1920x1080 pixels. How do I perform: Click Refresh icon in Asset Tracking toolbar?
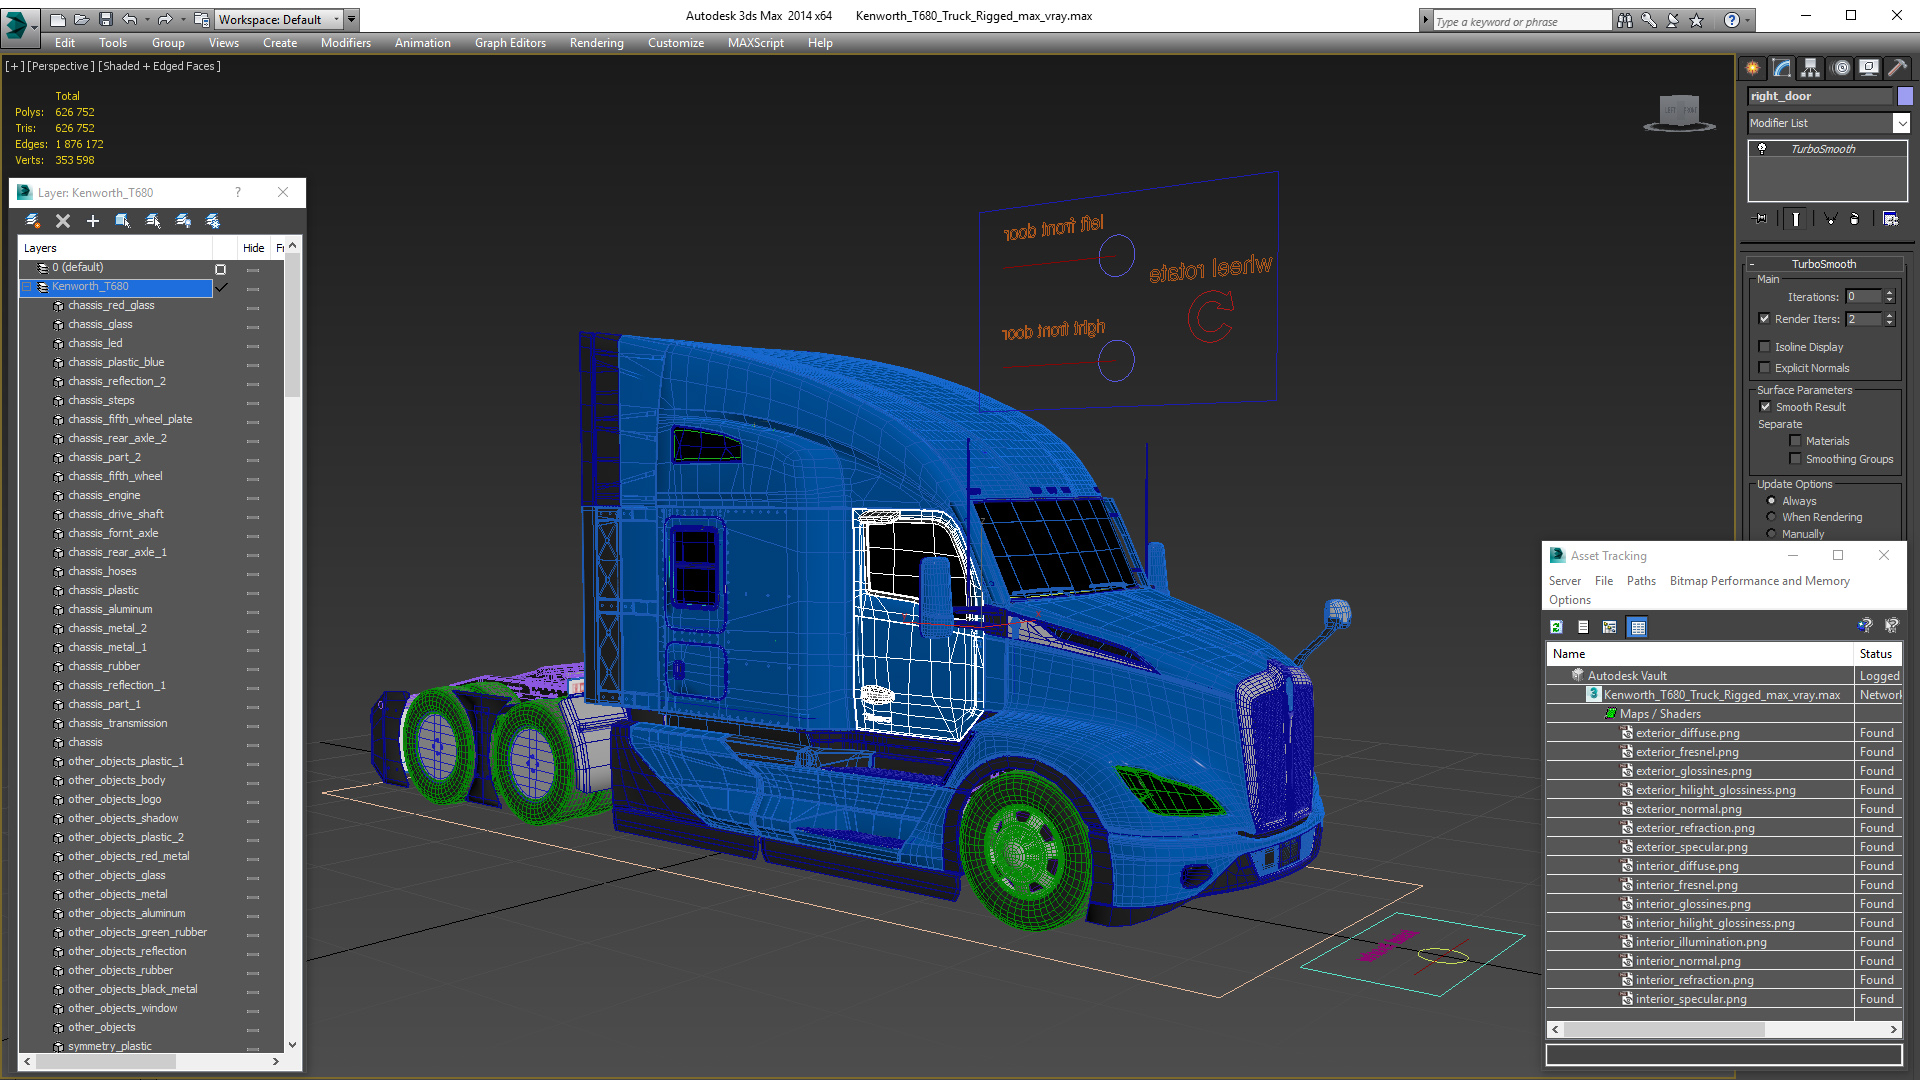tap(1556, 627)
